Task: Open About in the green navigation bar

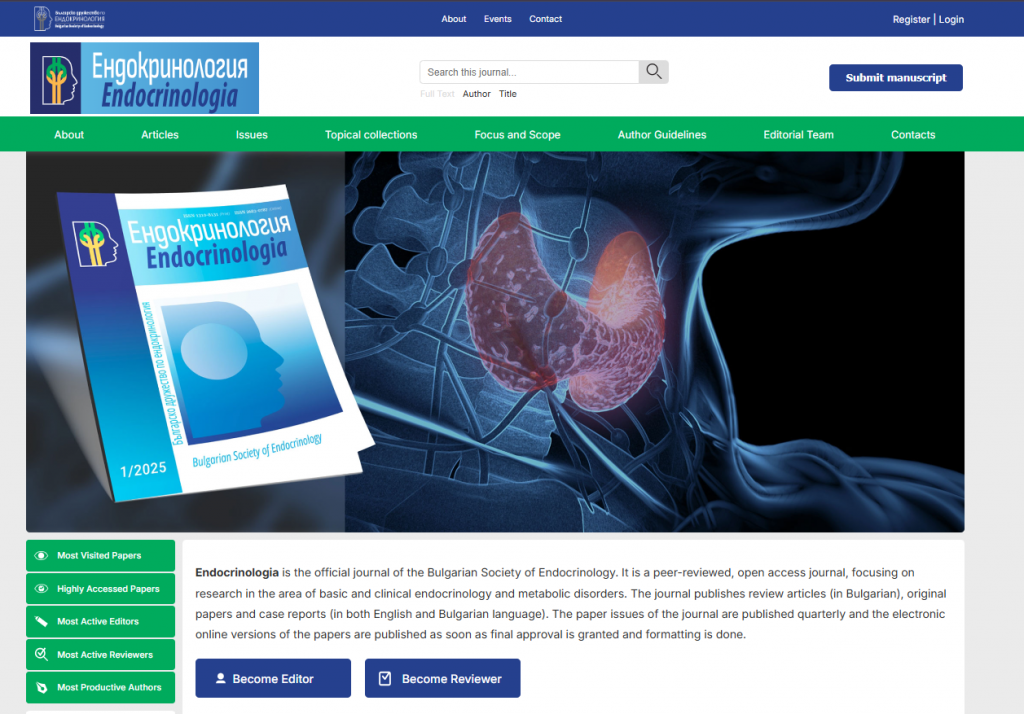Action: tap(69, 135)
